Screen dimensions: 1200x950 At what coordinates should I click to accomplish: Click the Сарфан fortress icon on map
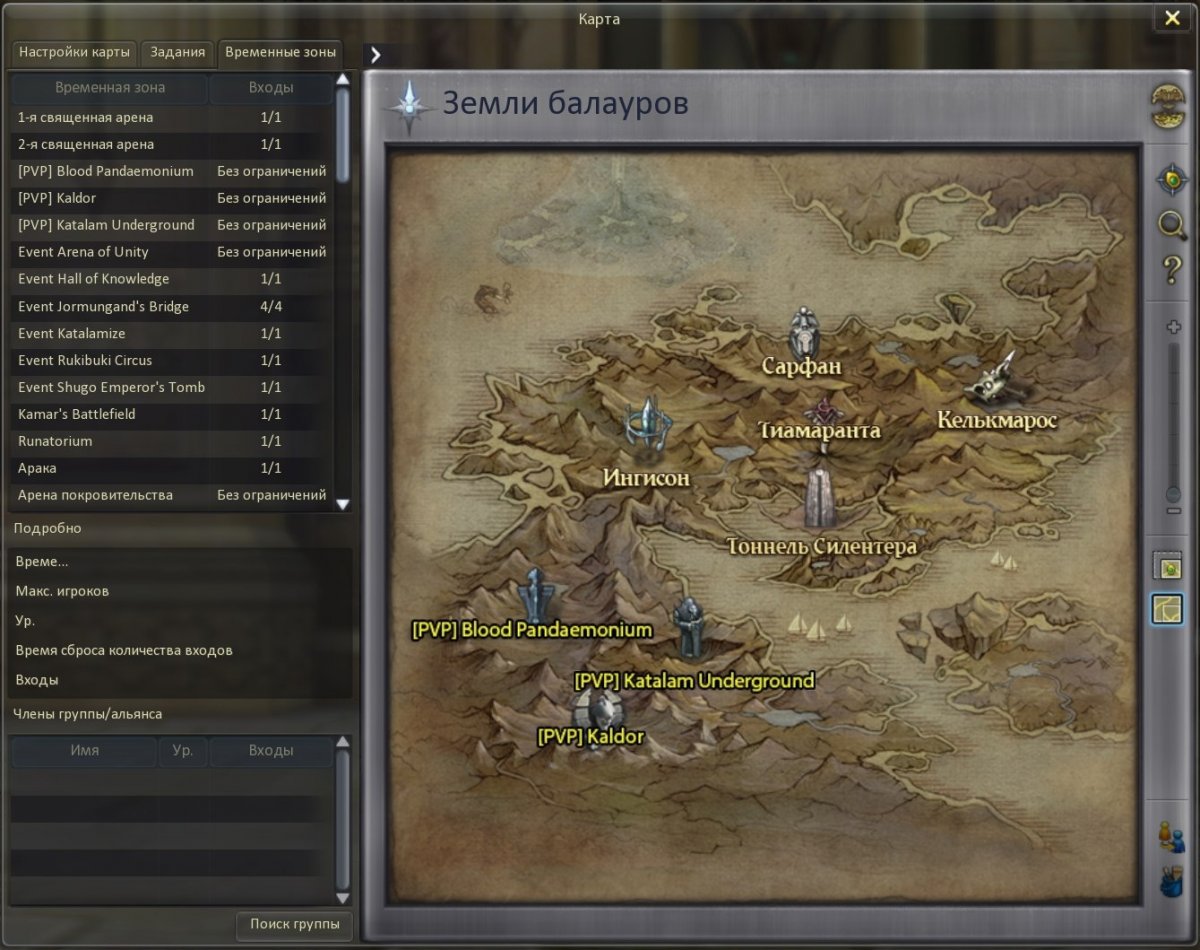coord(804,330)
